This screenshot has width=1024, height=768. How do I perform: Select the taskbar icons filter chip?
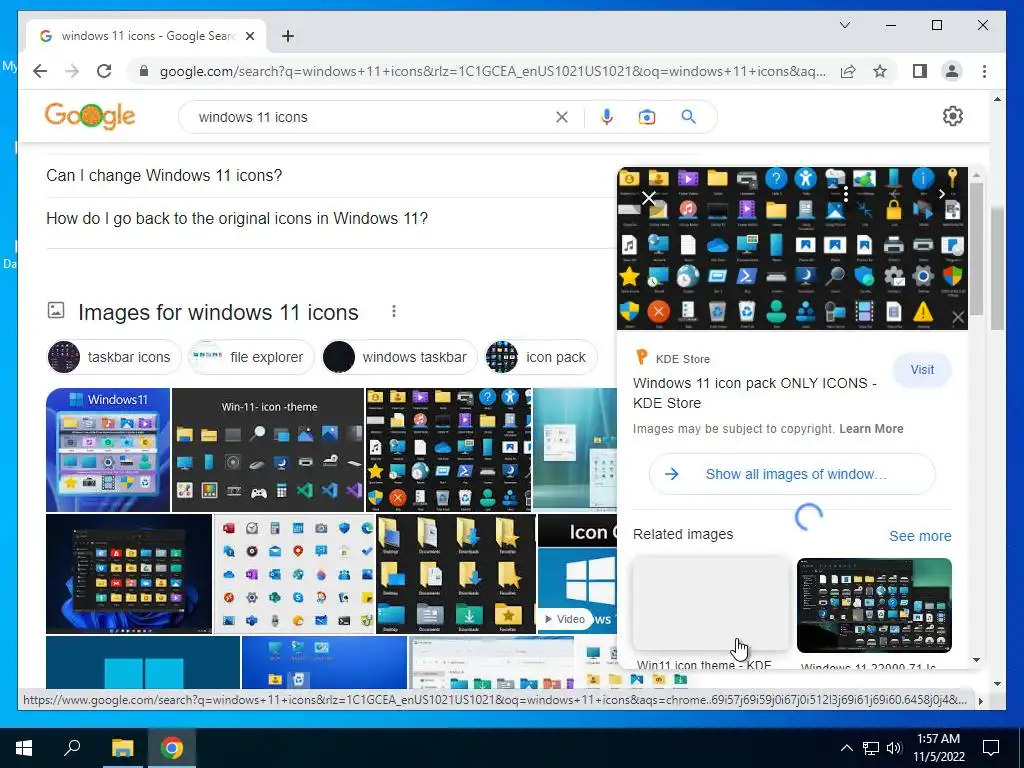coord(113,357)
